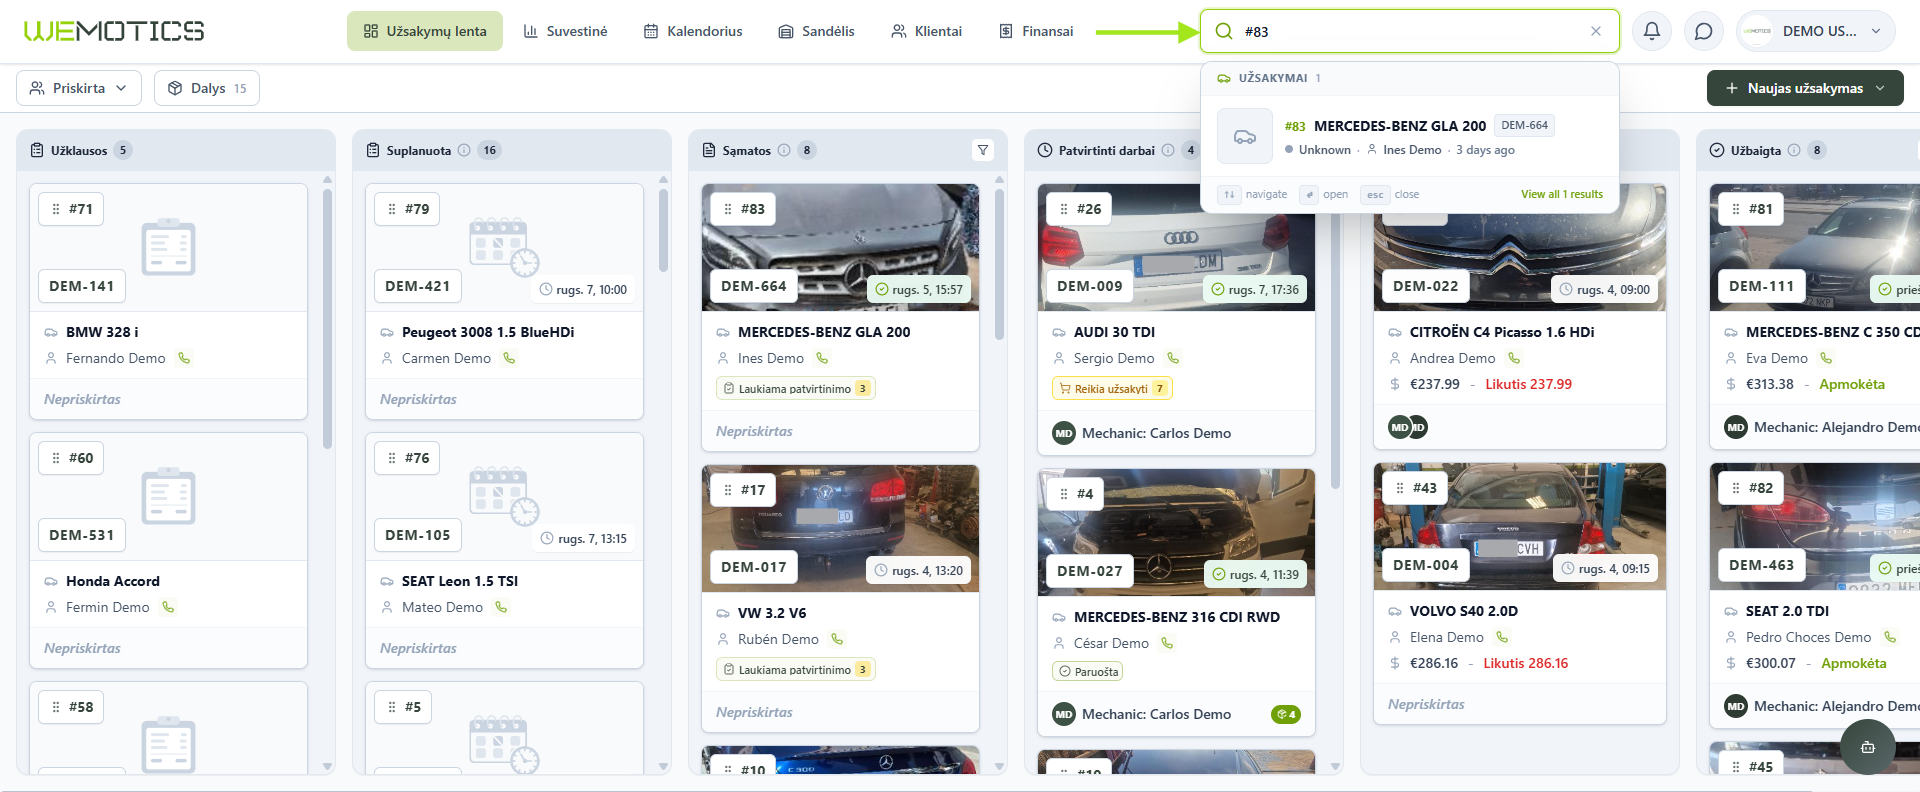Select the Finansai tab
Image resolution: width=1920 pixels, height=792 pixels.
coord(1036,31)
